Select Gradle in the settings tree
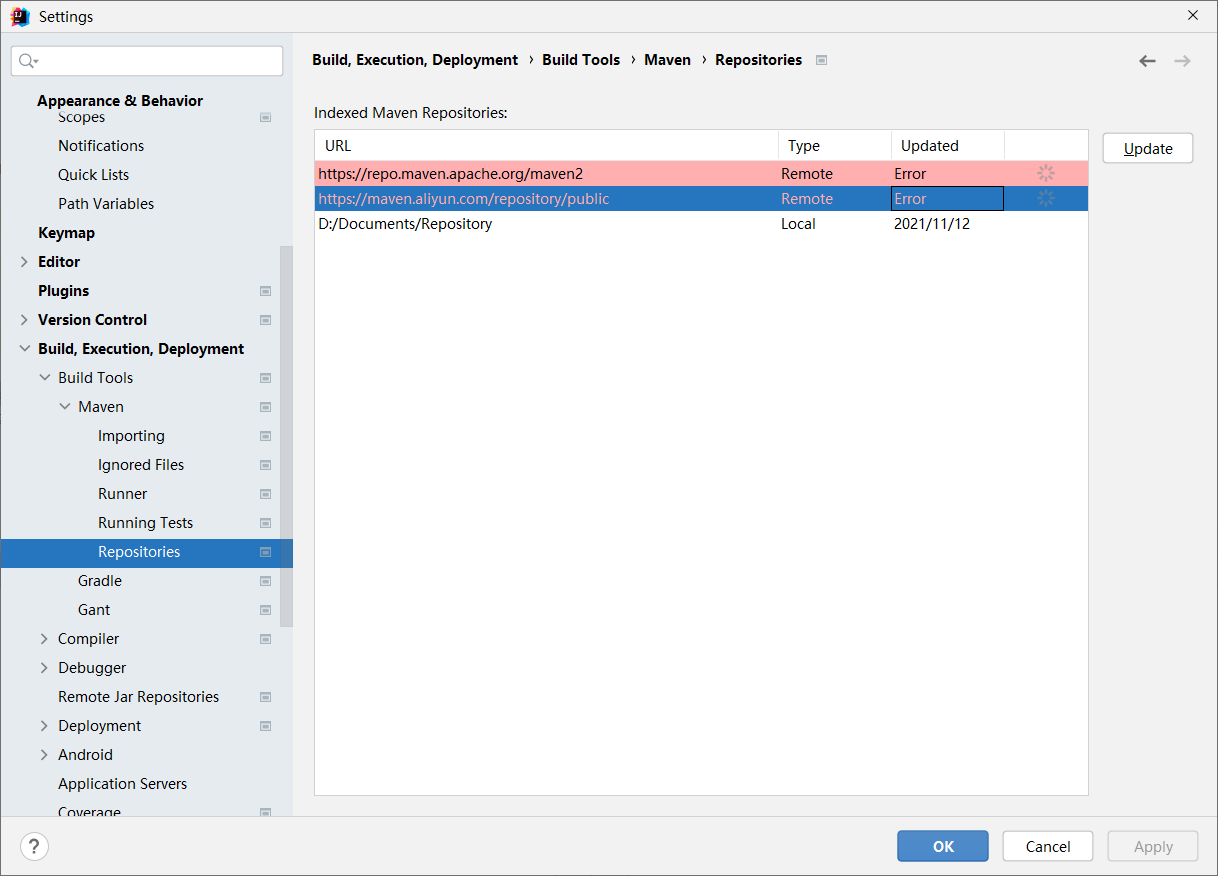This screenshot has height=876, width=1218. tap(100, 581)
